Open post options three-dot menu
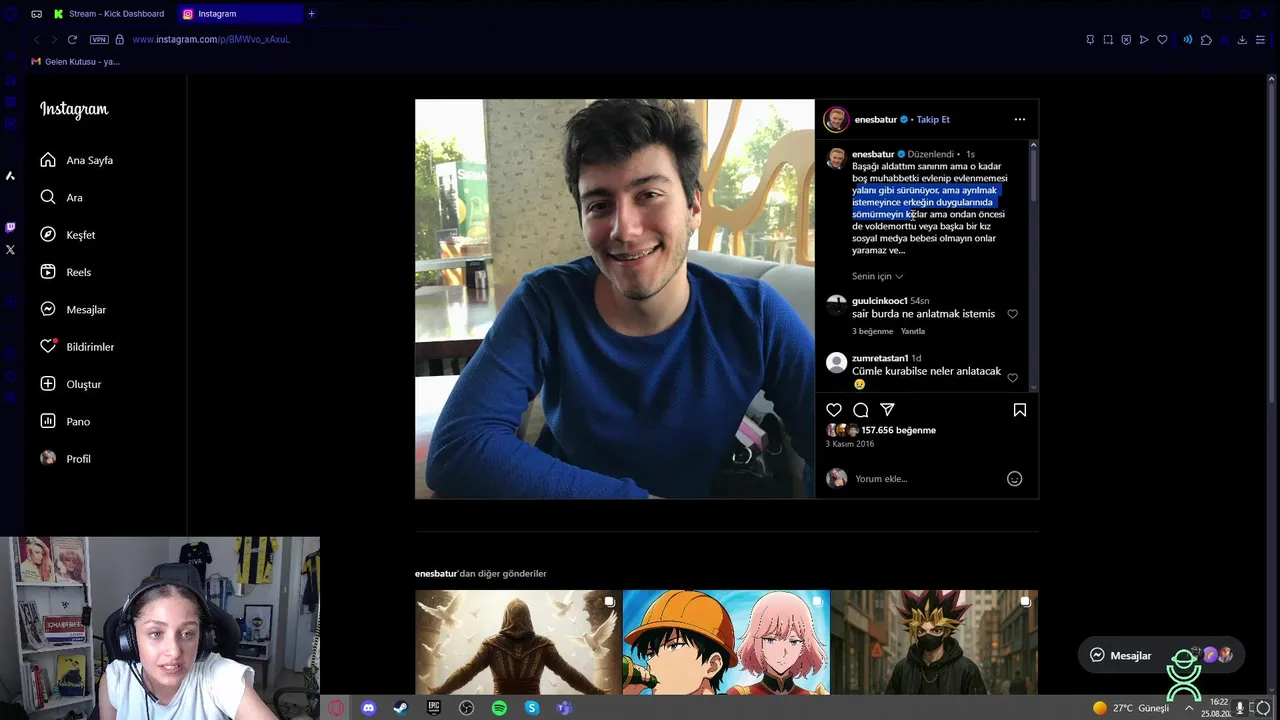 click(1020, 119)
